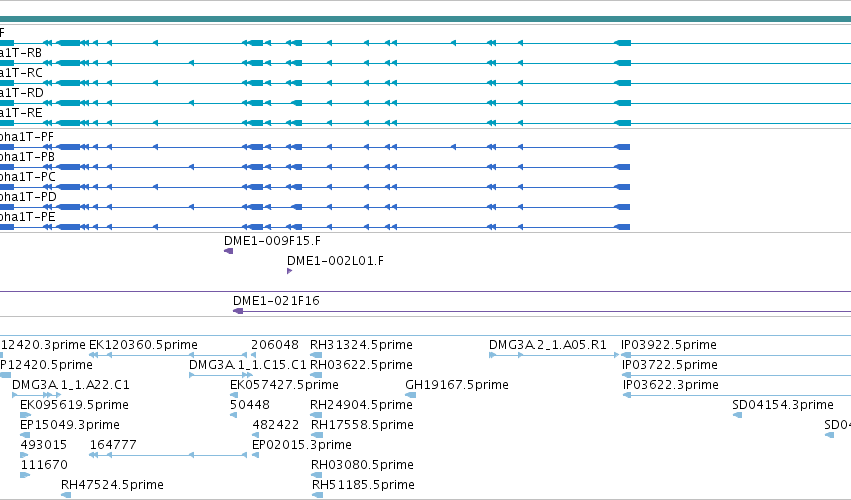851x500 pixels.
Task: Click the GH19167.5prime arrow glyph
Action: coord(411,395)
